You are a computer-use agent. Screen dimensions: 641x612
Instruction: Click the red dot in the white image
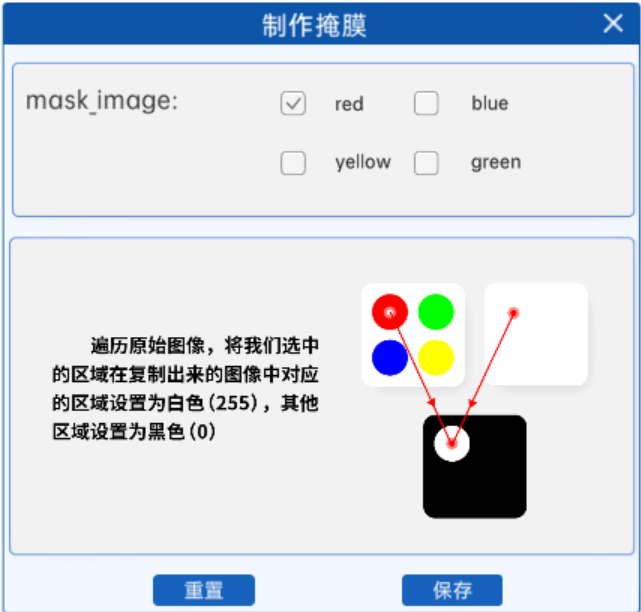point(513,313)
